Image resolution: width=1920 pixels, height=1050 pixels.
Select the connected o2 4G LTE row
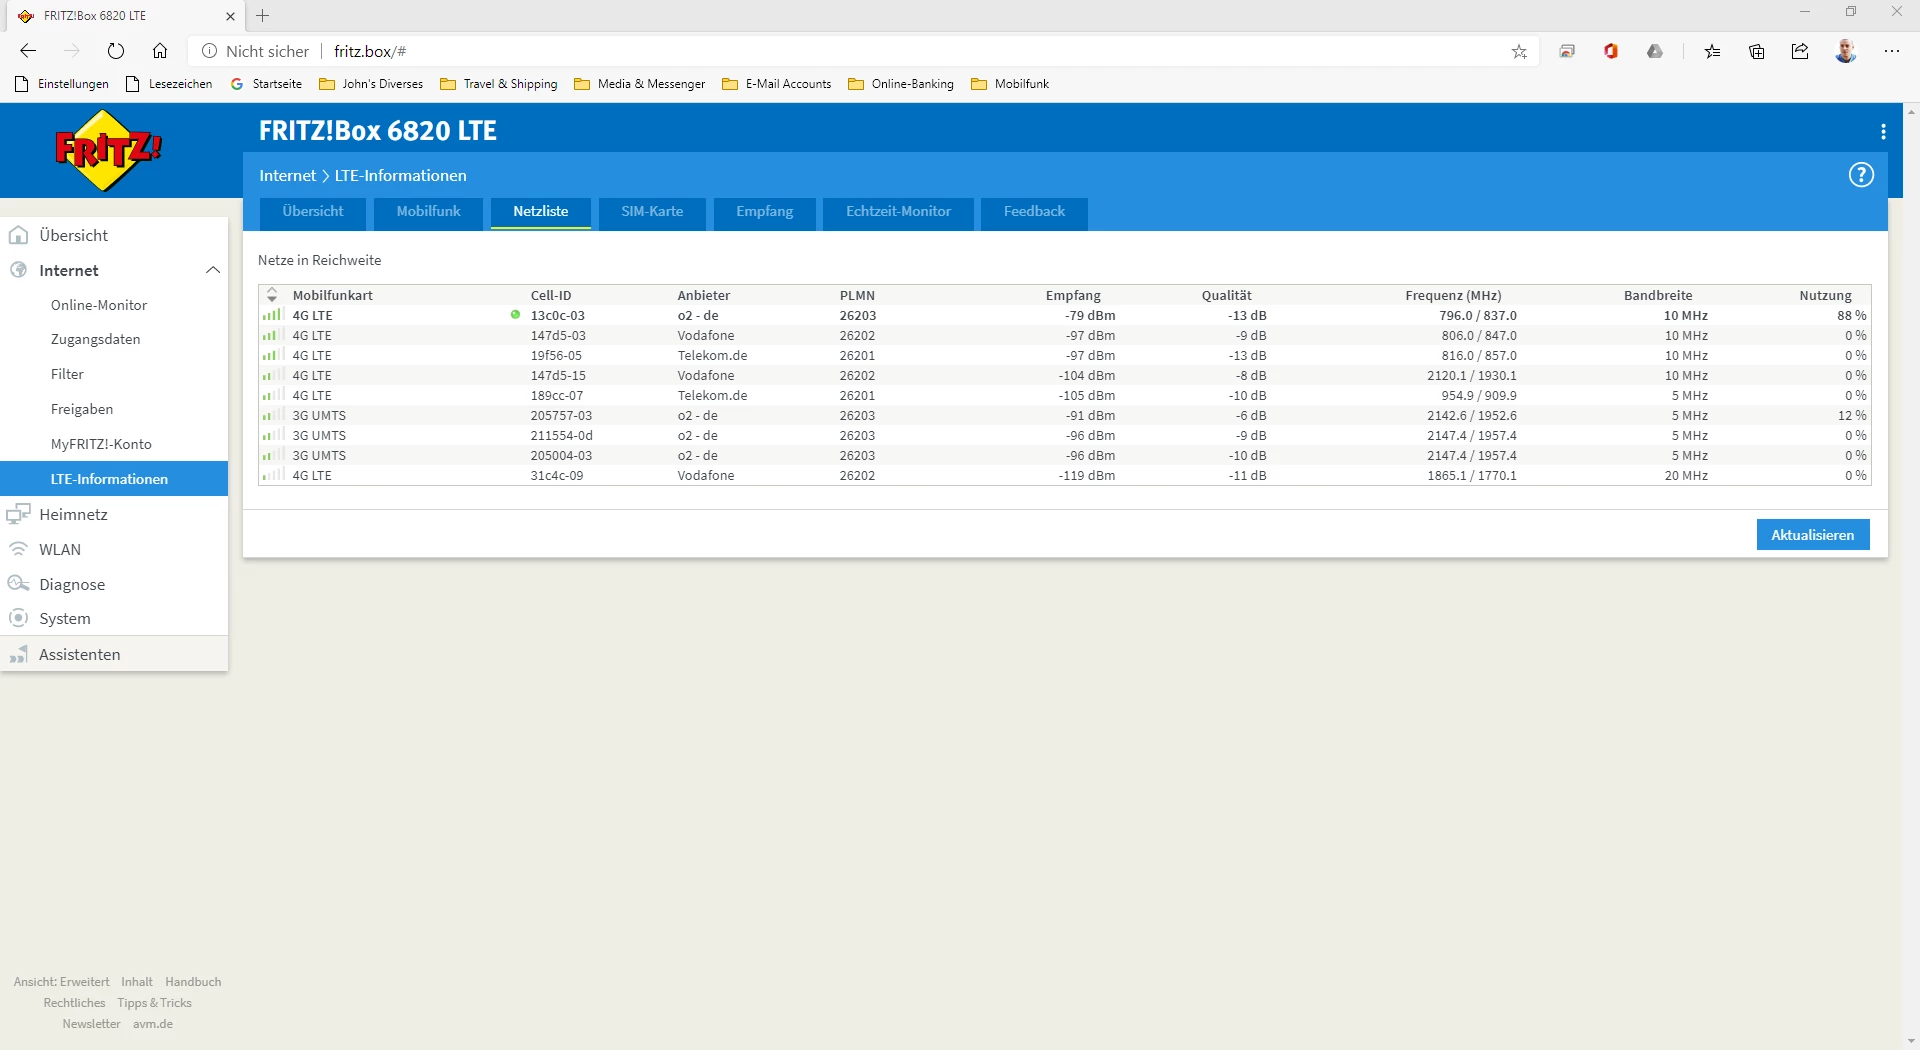[x=700, y=316]
